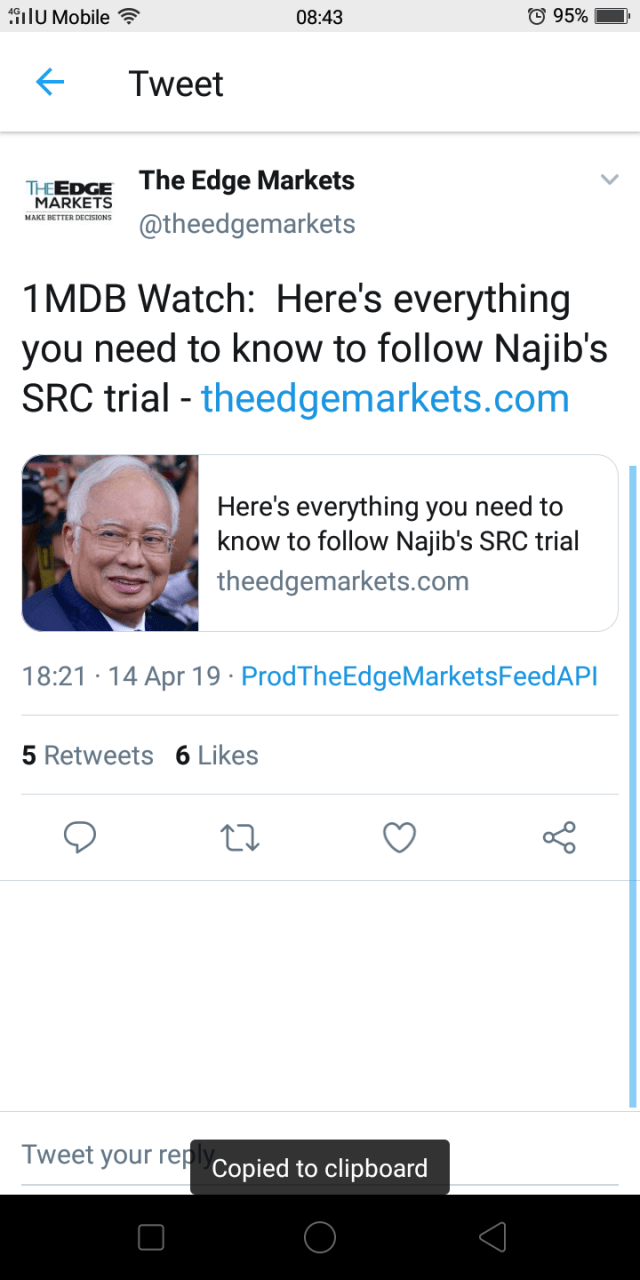Image resolution: width=640 pixels, height=1280 pixels.
Task: Tap the back arrow icon
Action: (x=49, y=83)
